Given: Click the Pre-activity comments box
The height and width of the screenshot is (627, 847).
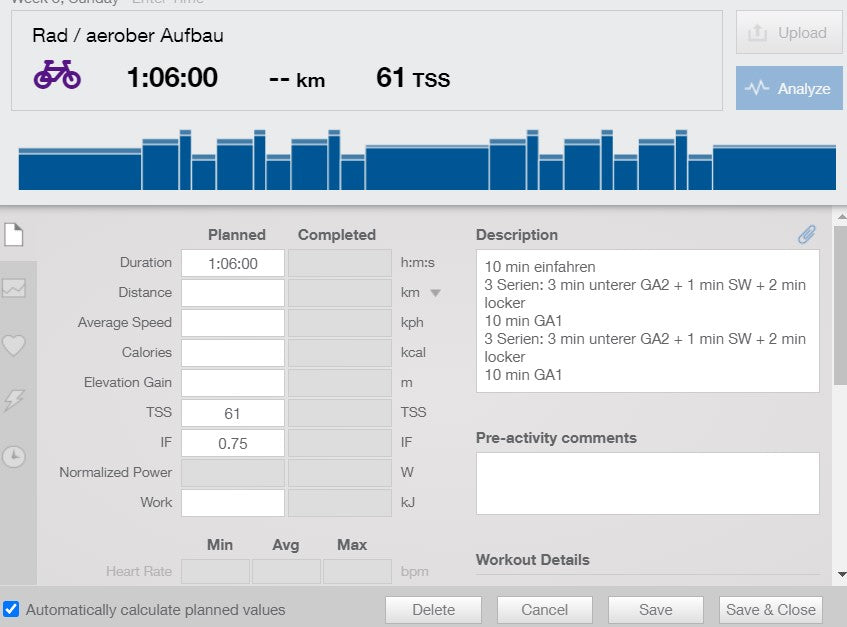Looking at the screenshot, I should pos(647,483).
